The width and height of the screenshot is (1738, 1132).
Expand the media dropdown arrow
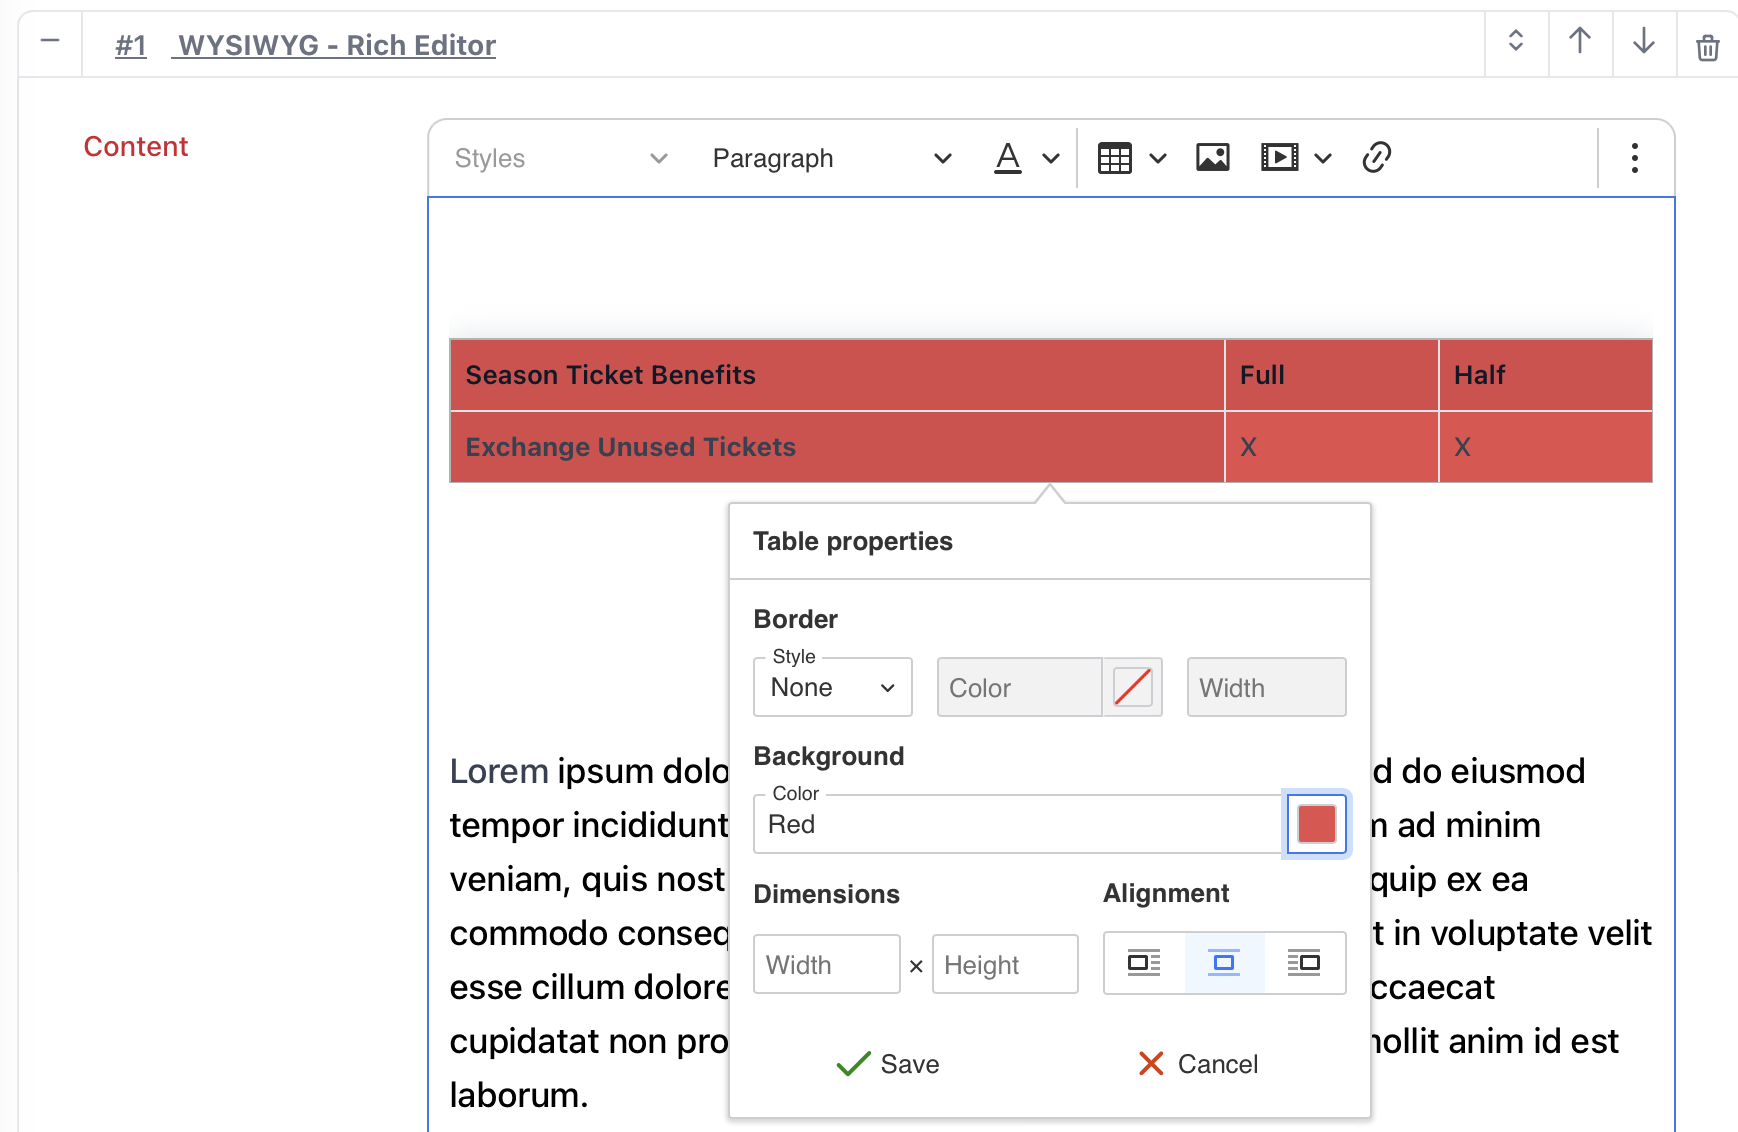click(x=1323, y=158)
